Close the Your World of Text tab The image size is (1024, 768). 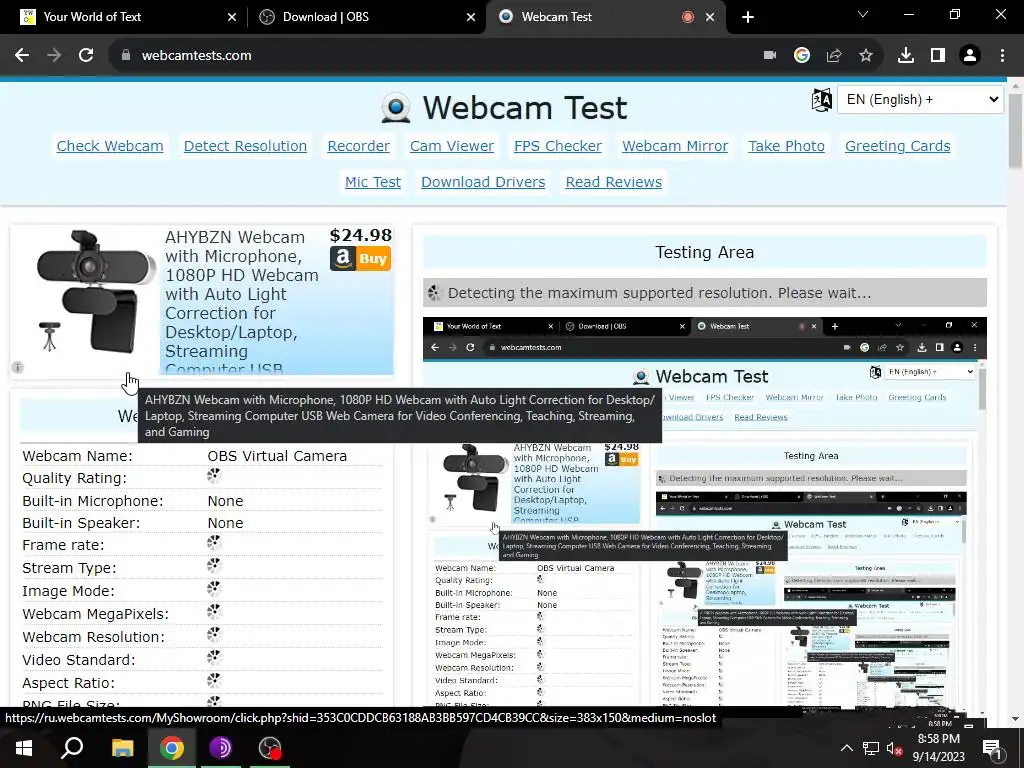(x=232, y=17)
